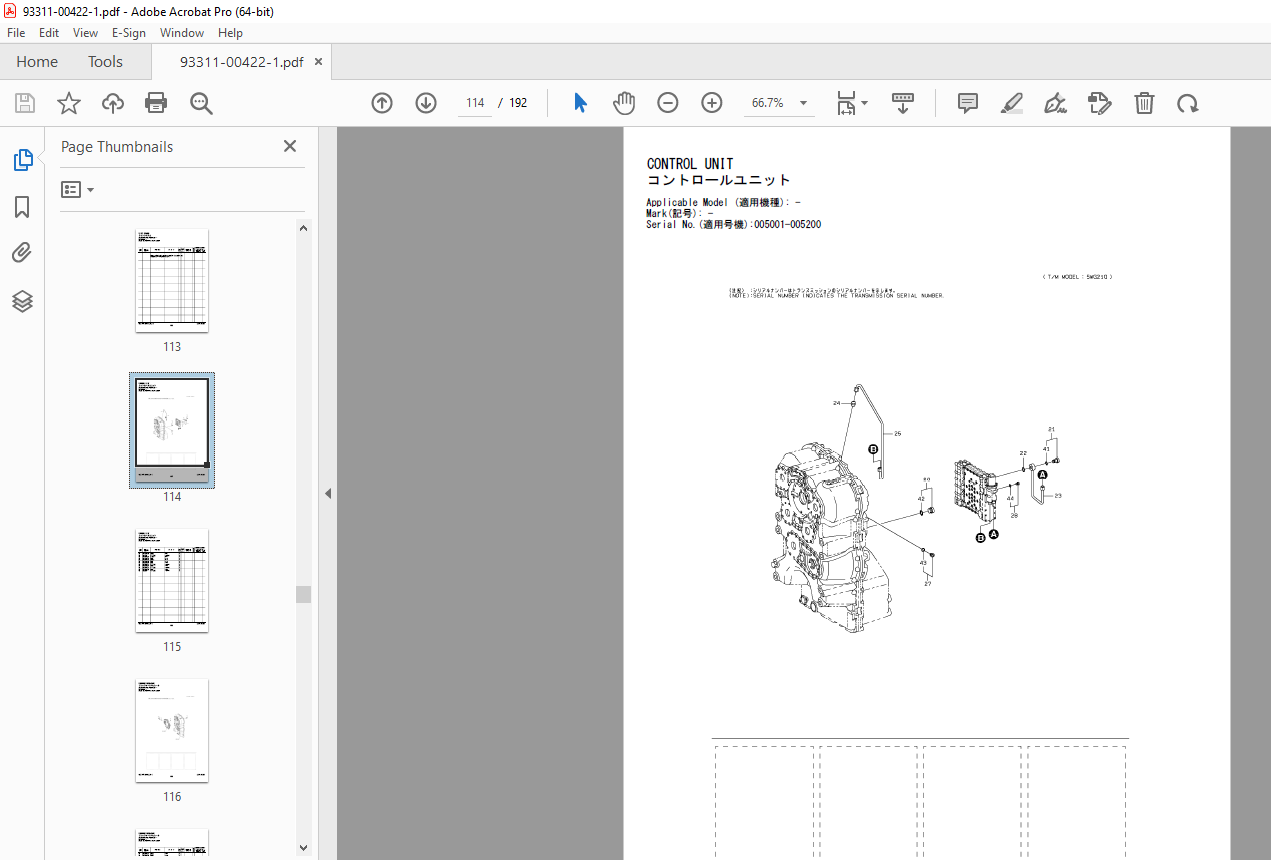
Task: Select the page 114 thumbnail
Action: coord(172,430)
